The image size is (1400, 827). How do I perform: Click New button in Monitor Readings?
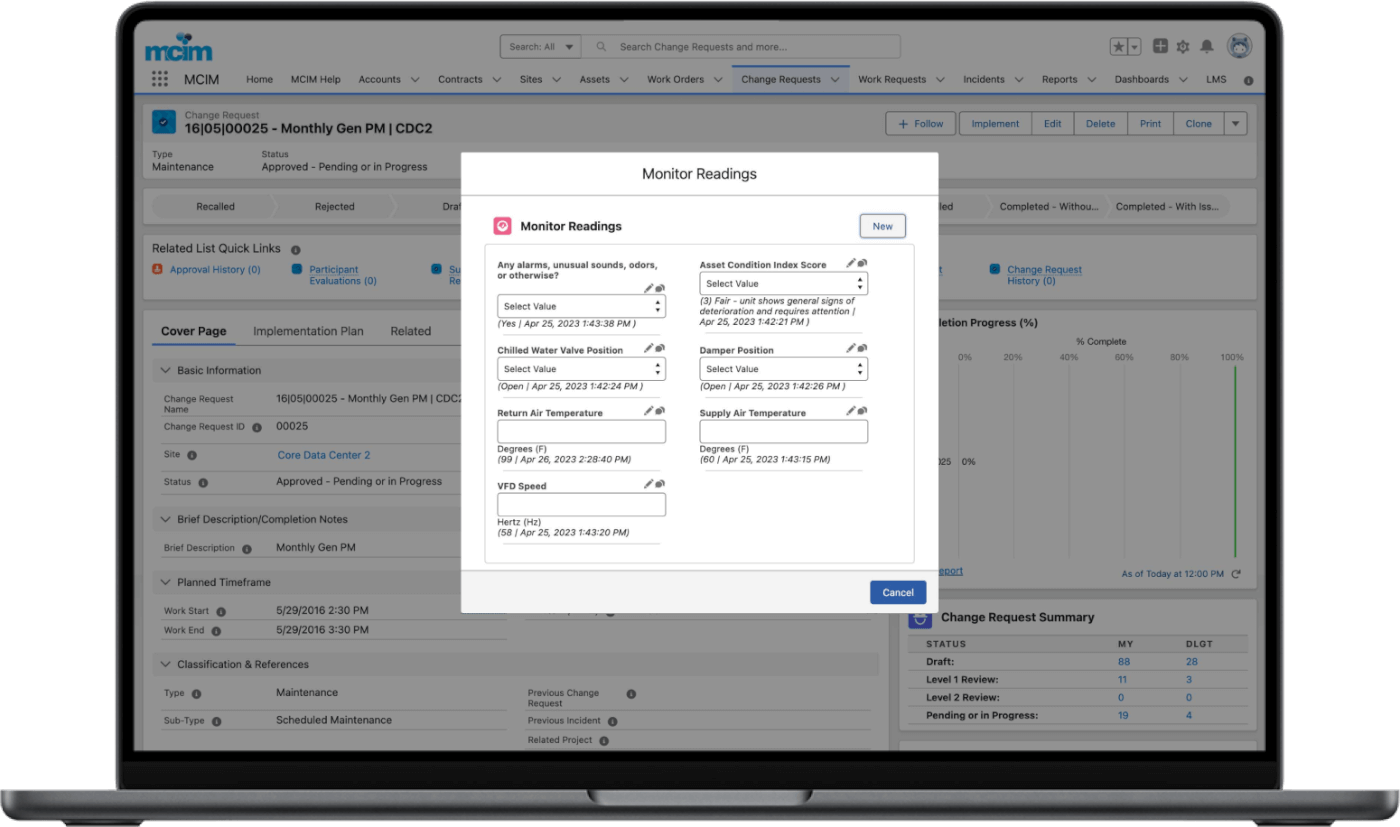coord(882,226)
